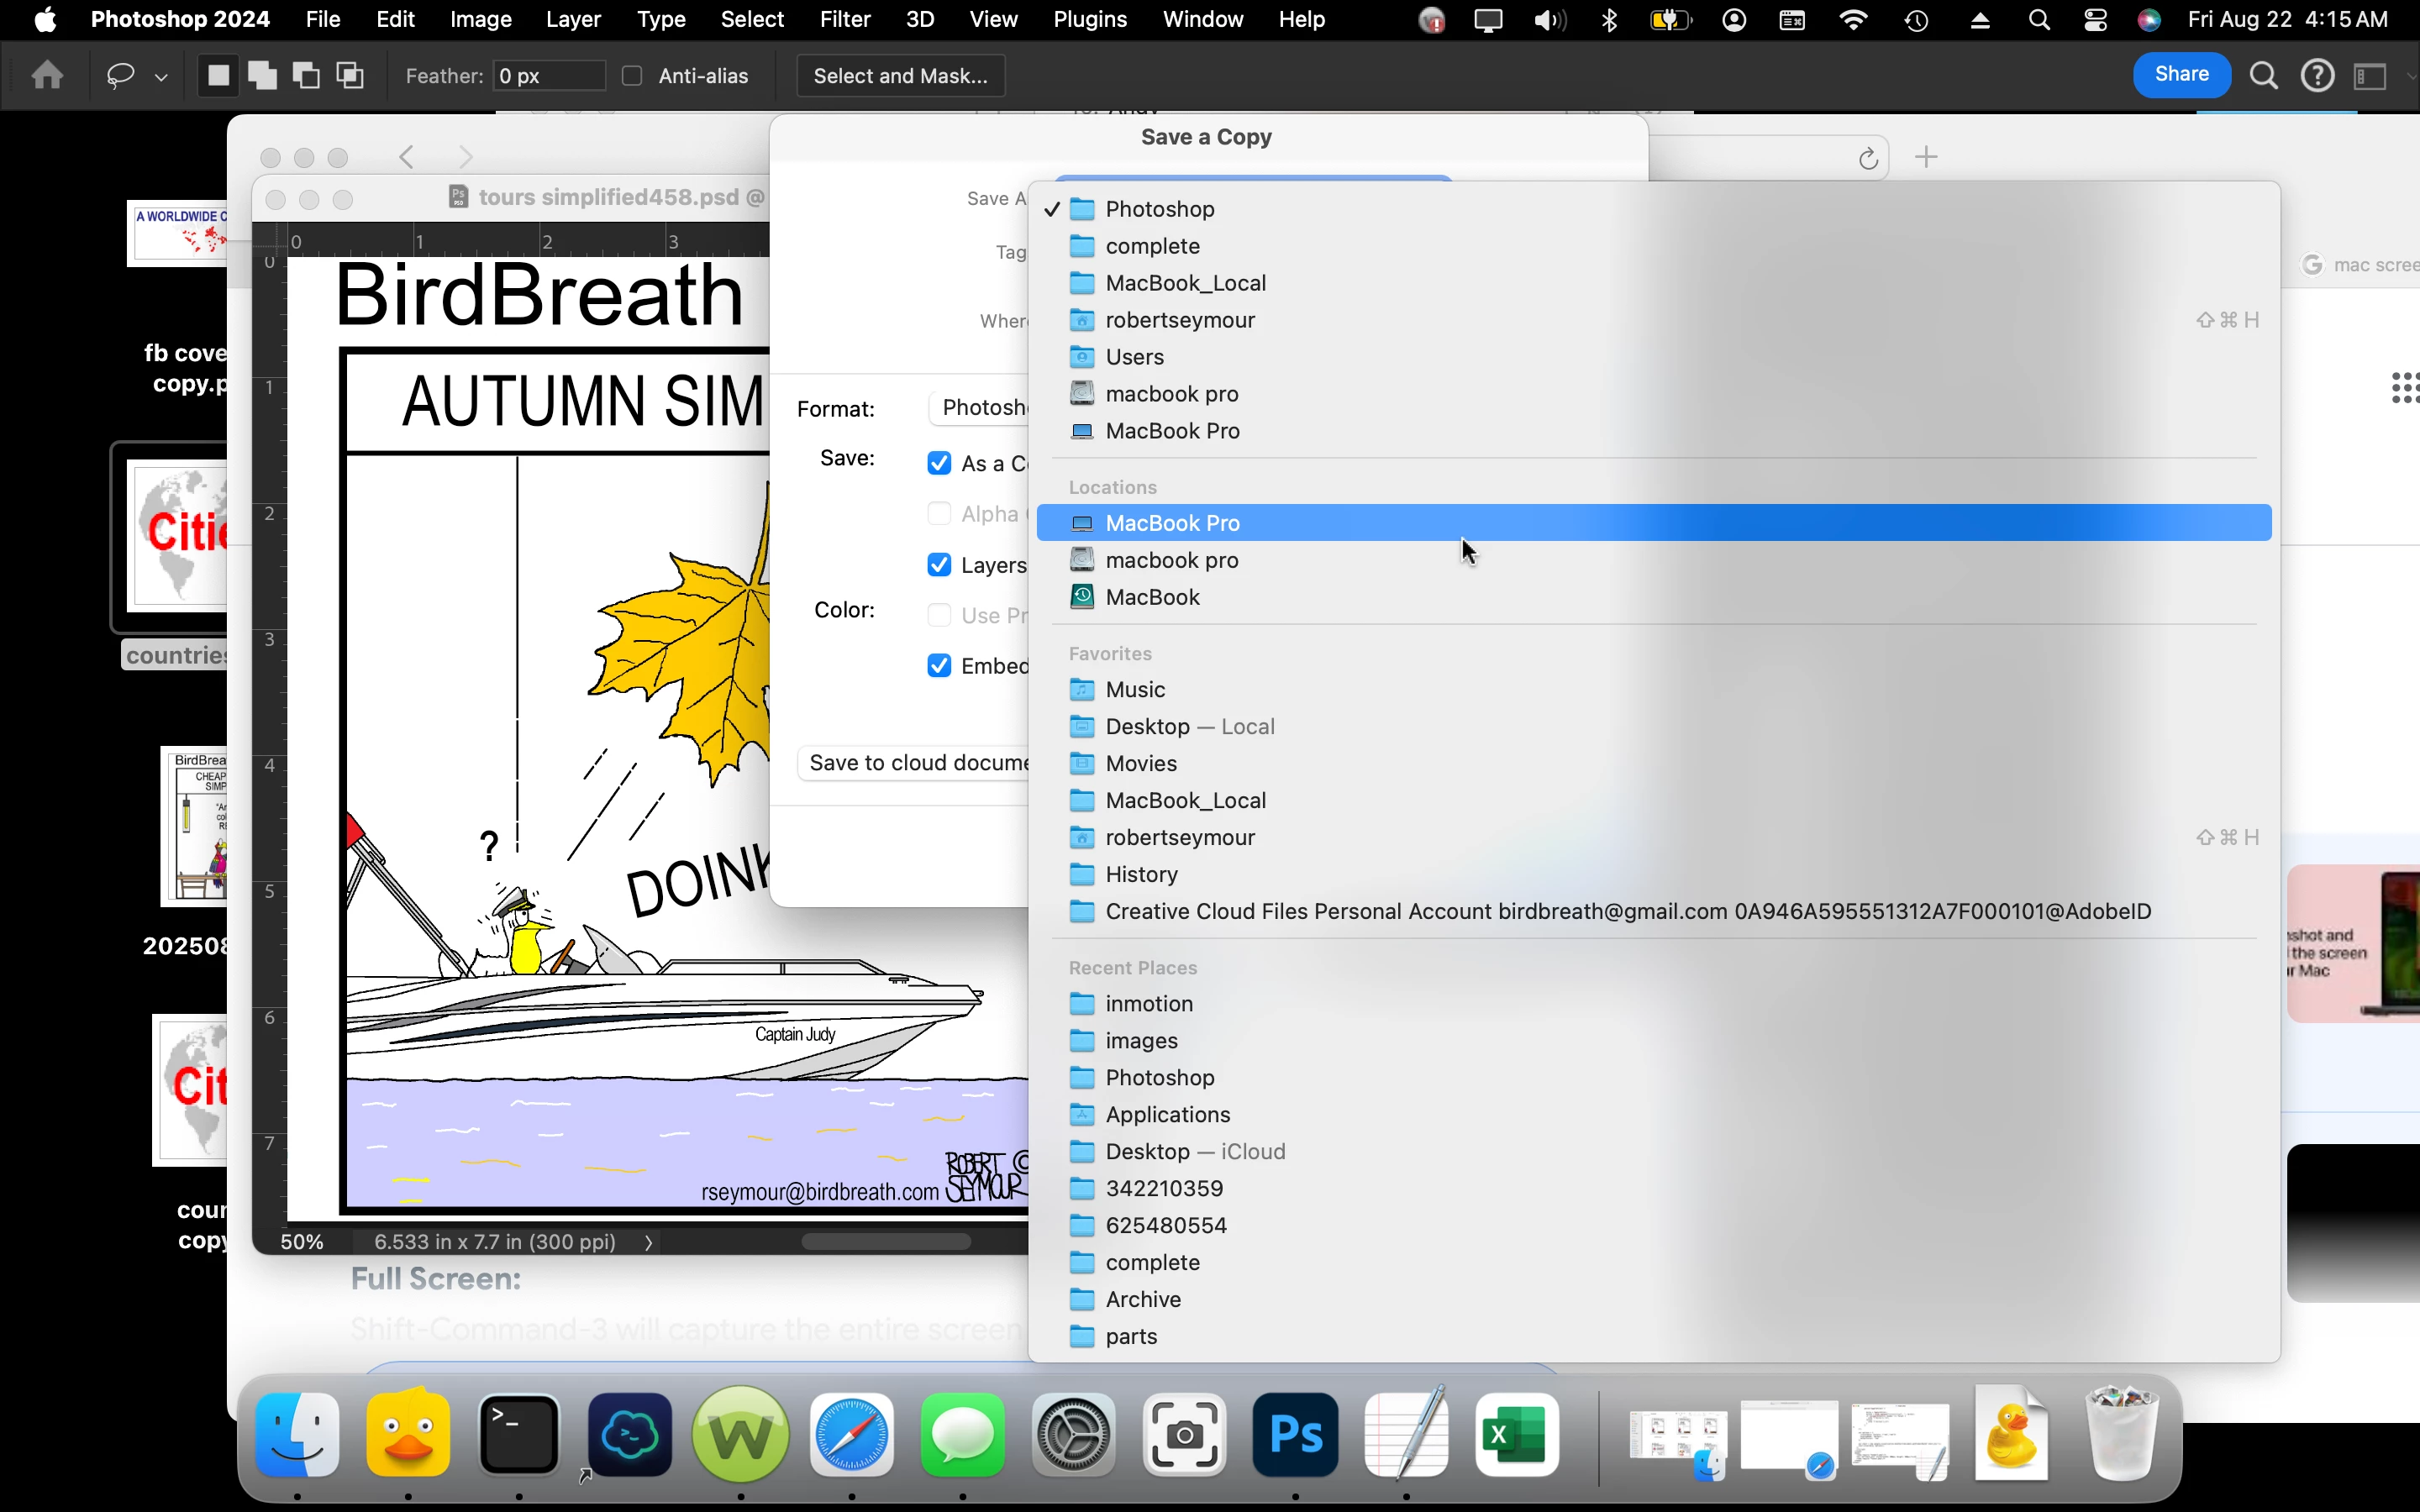Open the Lasso tool preset dropdown arrow

(x=161, y=77)
